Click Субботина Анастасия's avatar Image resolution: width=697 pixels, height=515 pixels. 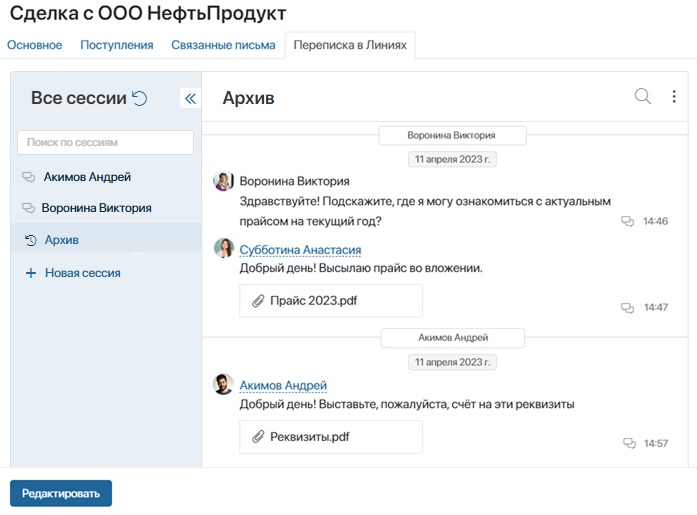224,248
